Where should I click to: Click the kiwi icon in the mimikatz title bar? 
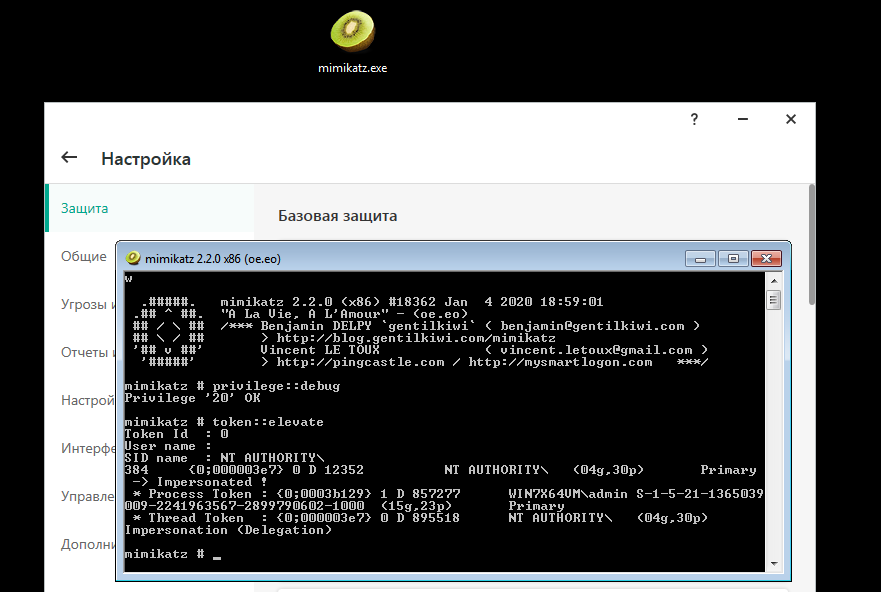[133, 258]
